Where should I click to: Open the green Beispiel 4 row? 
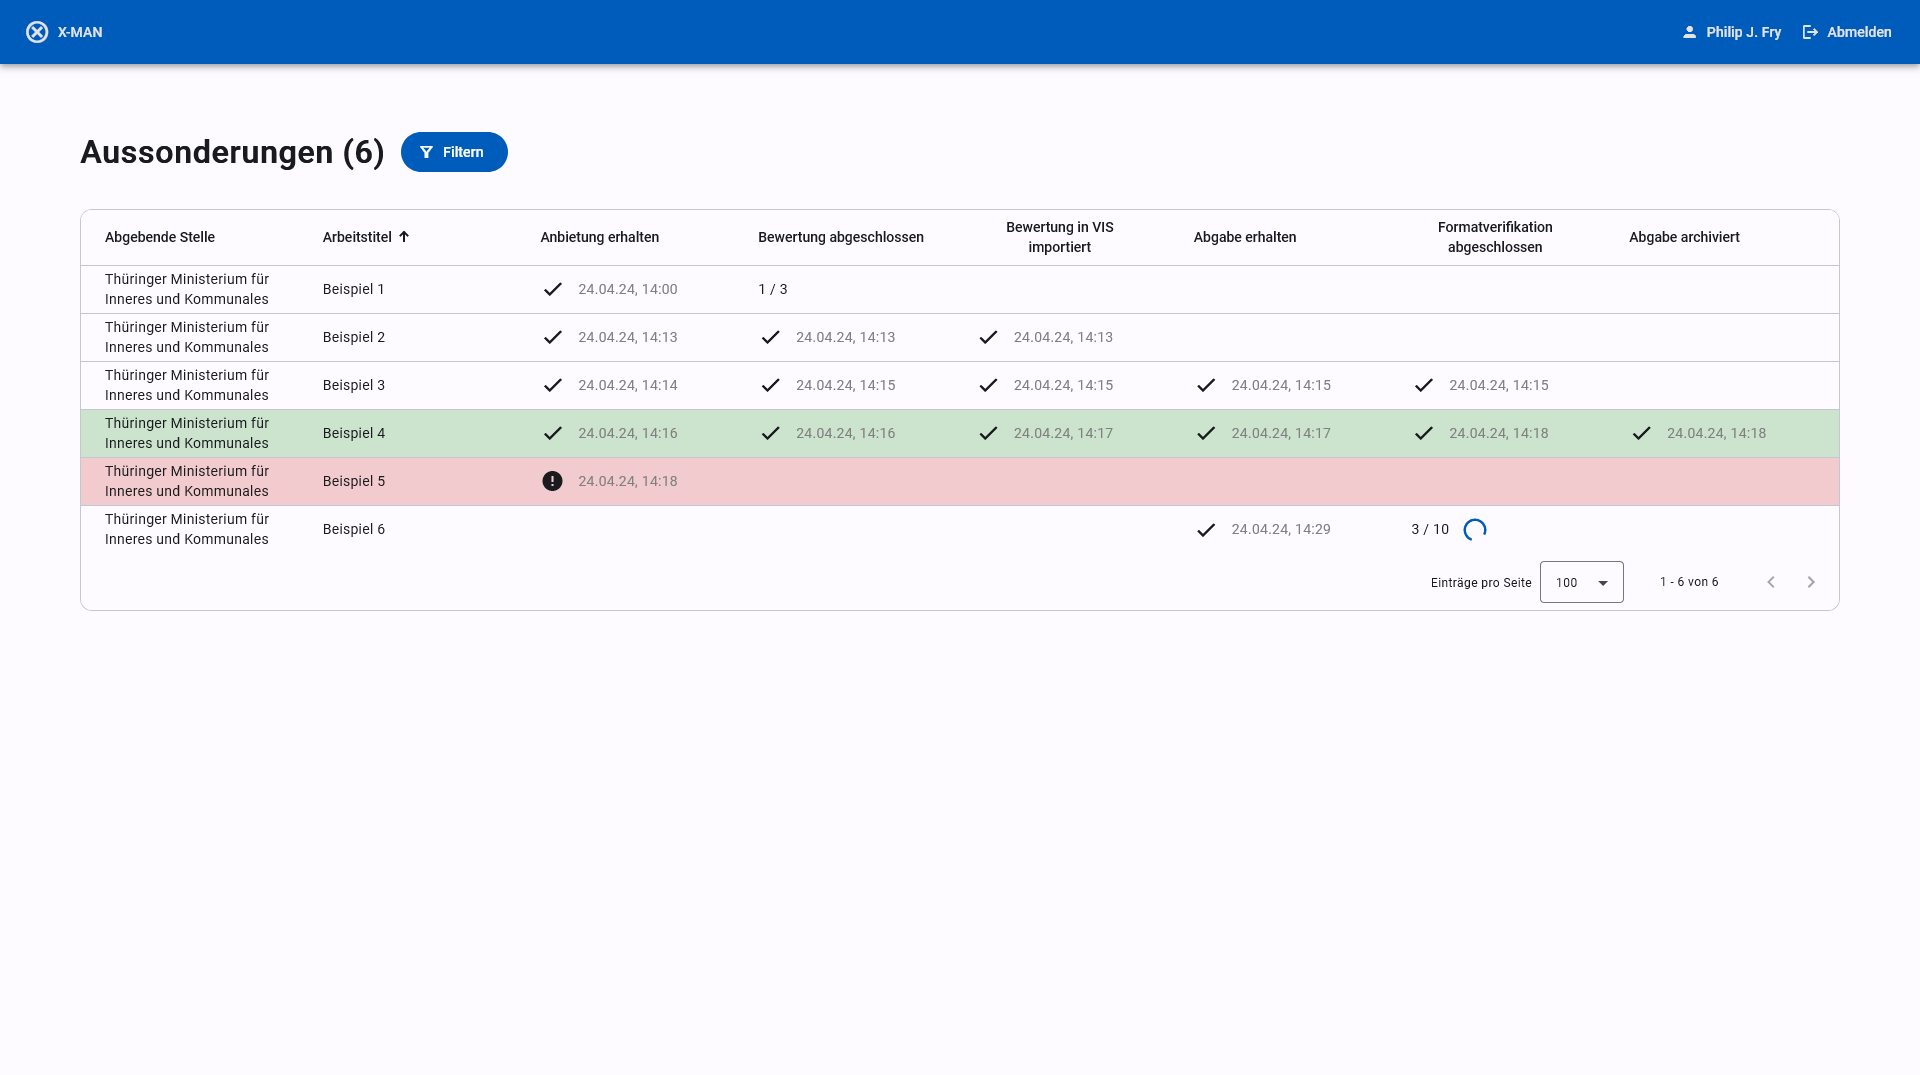pyautogui.click(x=960, y=433)
